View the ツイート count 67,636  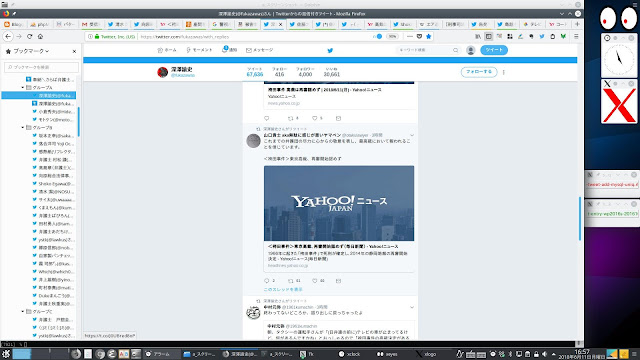tap(255, 72)
